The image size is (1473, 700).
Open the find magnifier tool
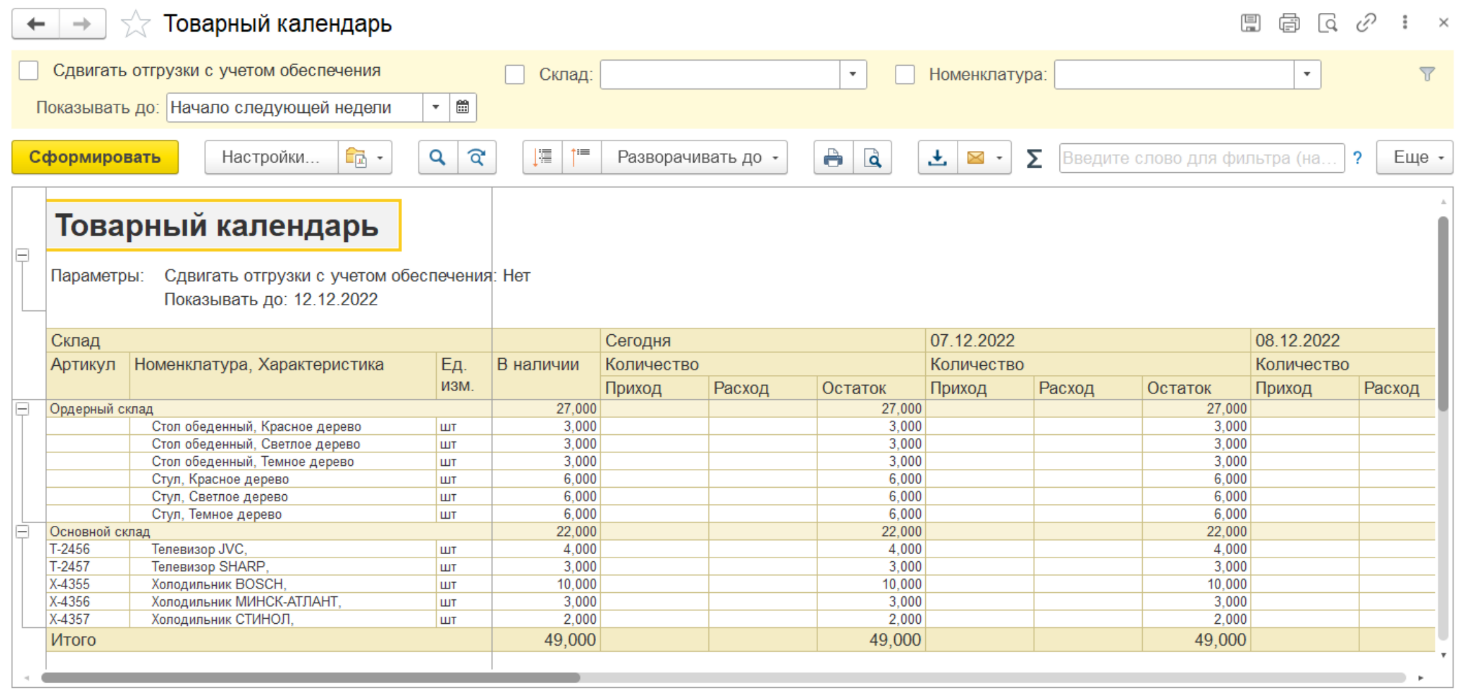click(437, 158)
